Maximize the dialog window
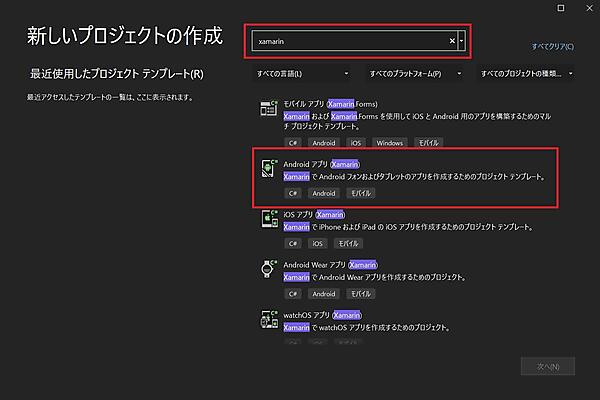Viewport: 600px width, 400px height. point(559,8)
